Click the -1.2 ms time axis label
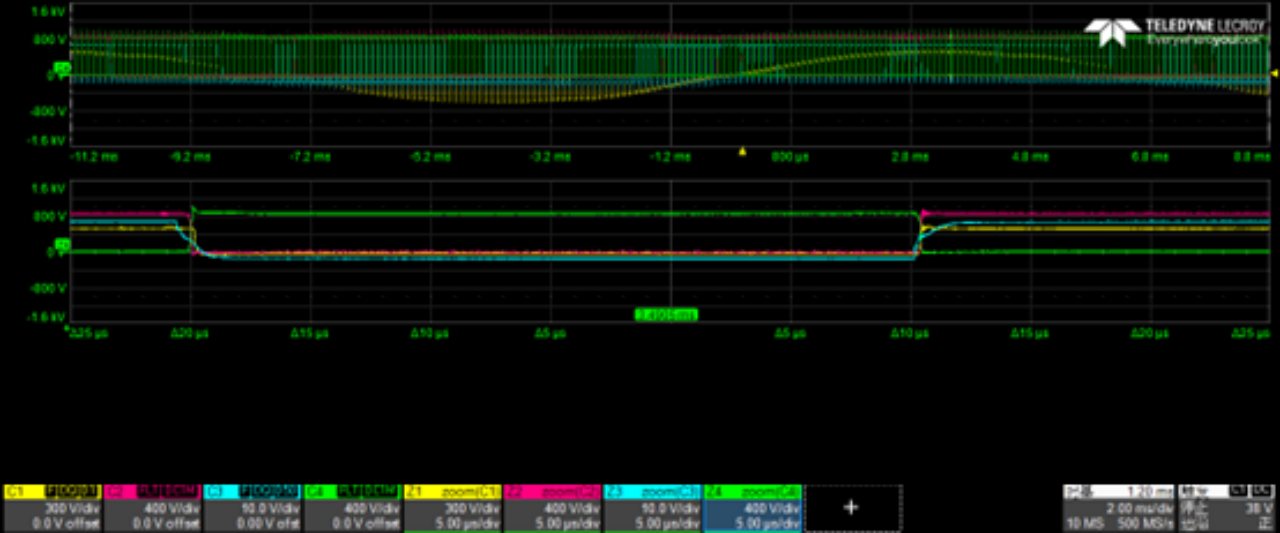 [670, 157]
